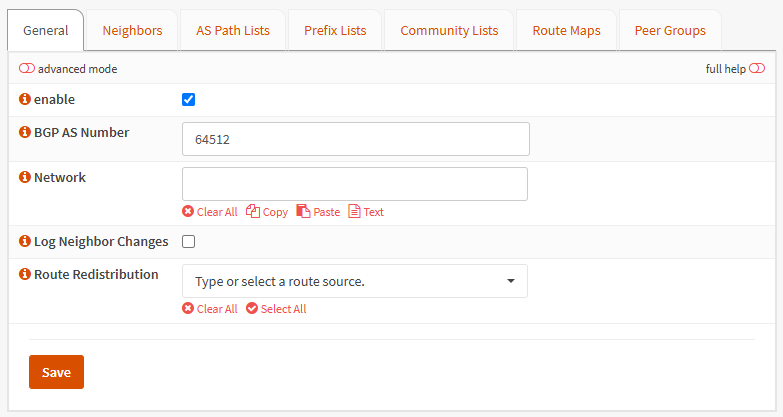Uncheck the enable checkbox
This screenshot has width=783, height=417.
[188, 99]
